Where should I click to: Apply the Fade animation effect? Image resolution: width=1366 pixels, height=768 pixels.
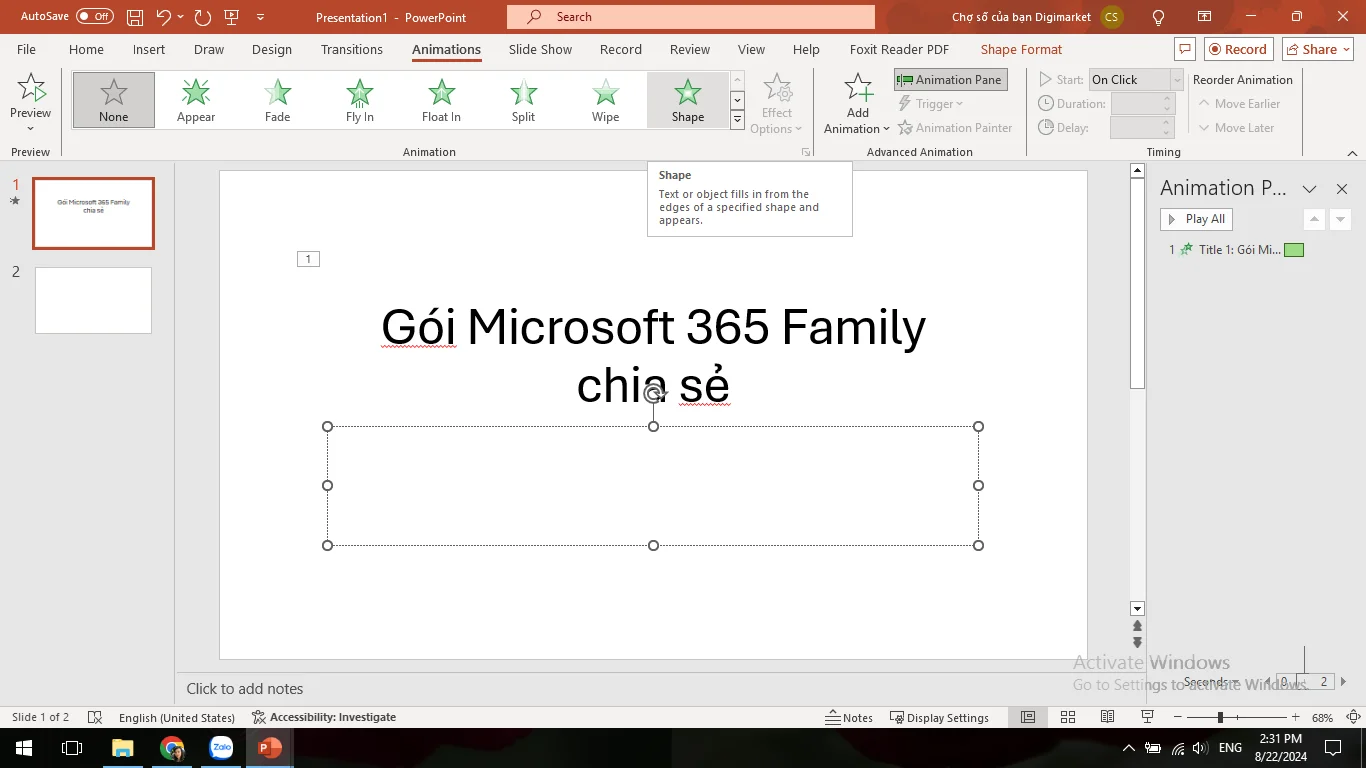(278, 100)
